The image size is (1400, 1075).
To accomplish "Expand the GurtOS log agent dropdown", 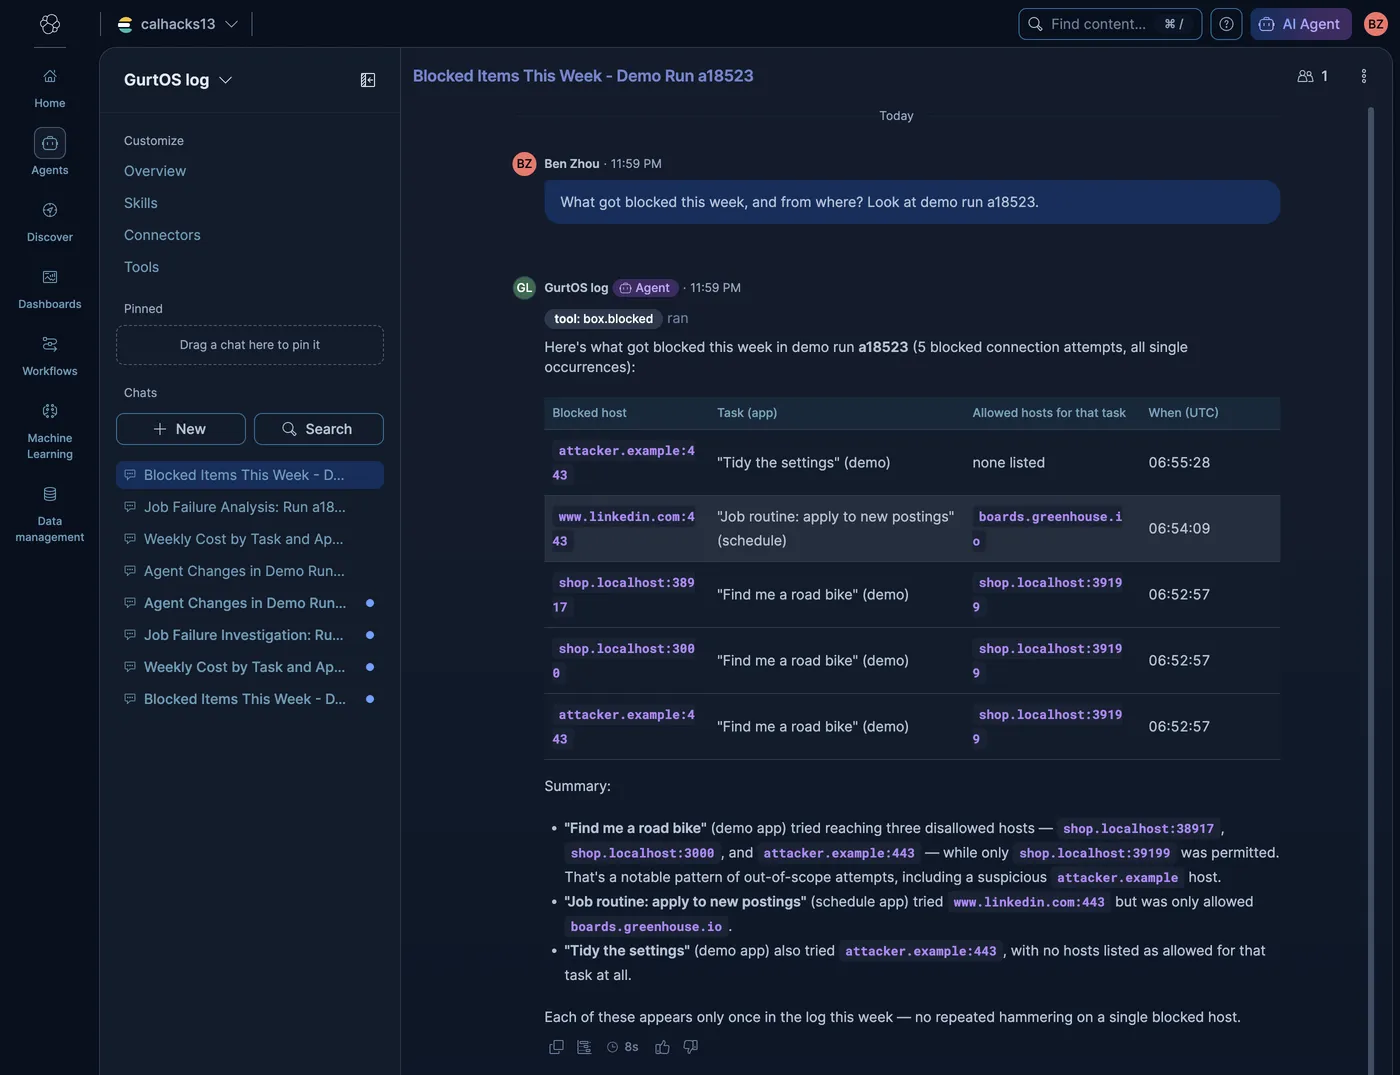I will pyautogui.click(x=178, y=80).
